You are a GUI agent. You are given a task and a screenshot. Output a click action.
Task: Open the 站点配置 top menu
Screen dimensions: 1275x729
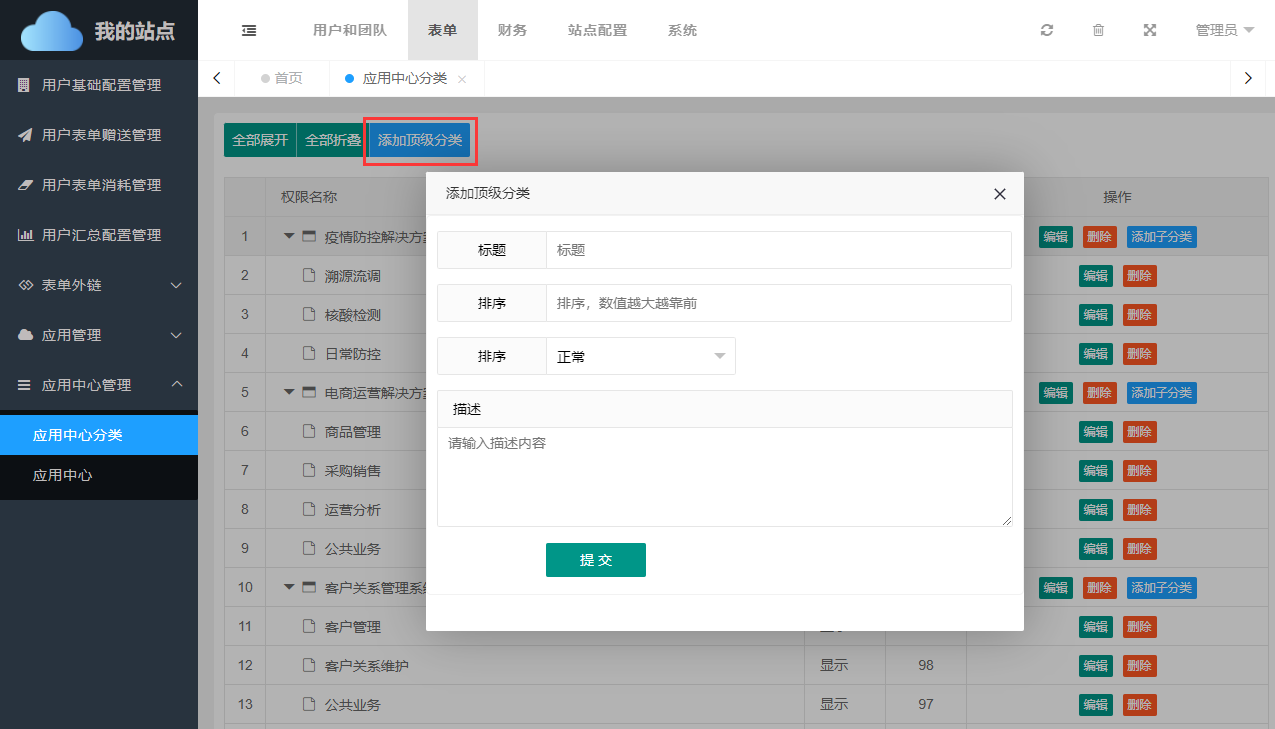tap(597, 30)
